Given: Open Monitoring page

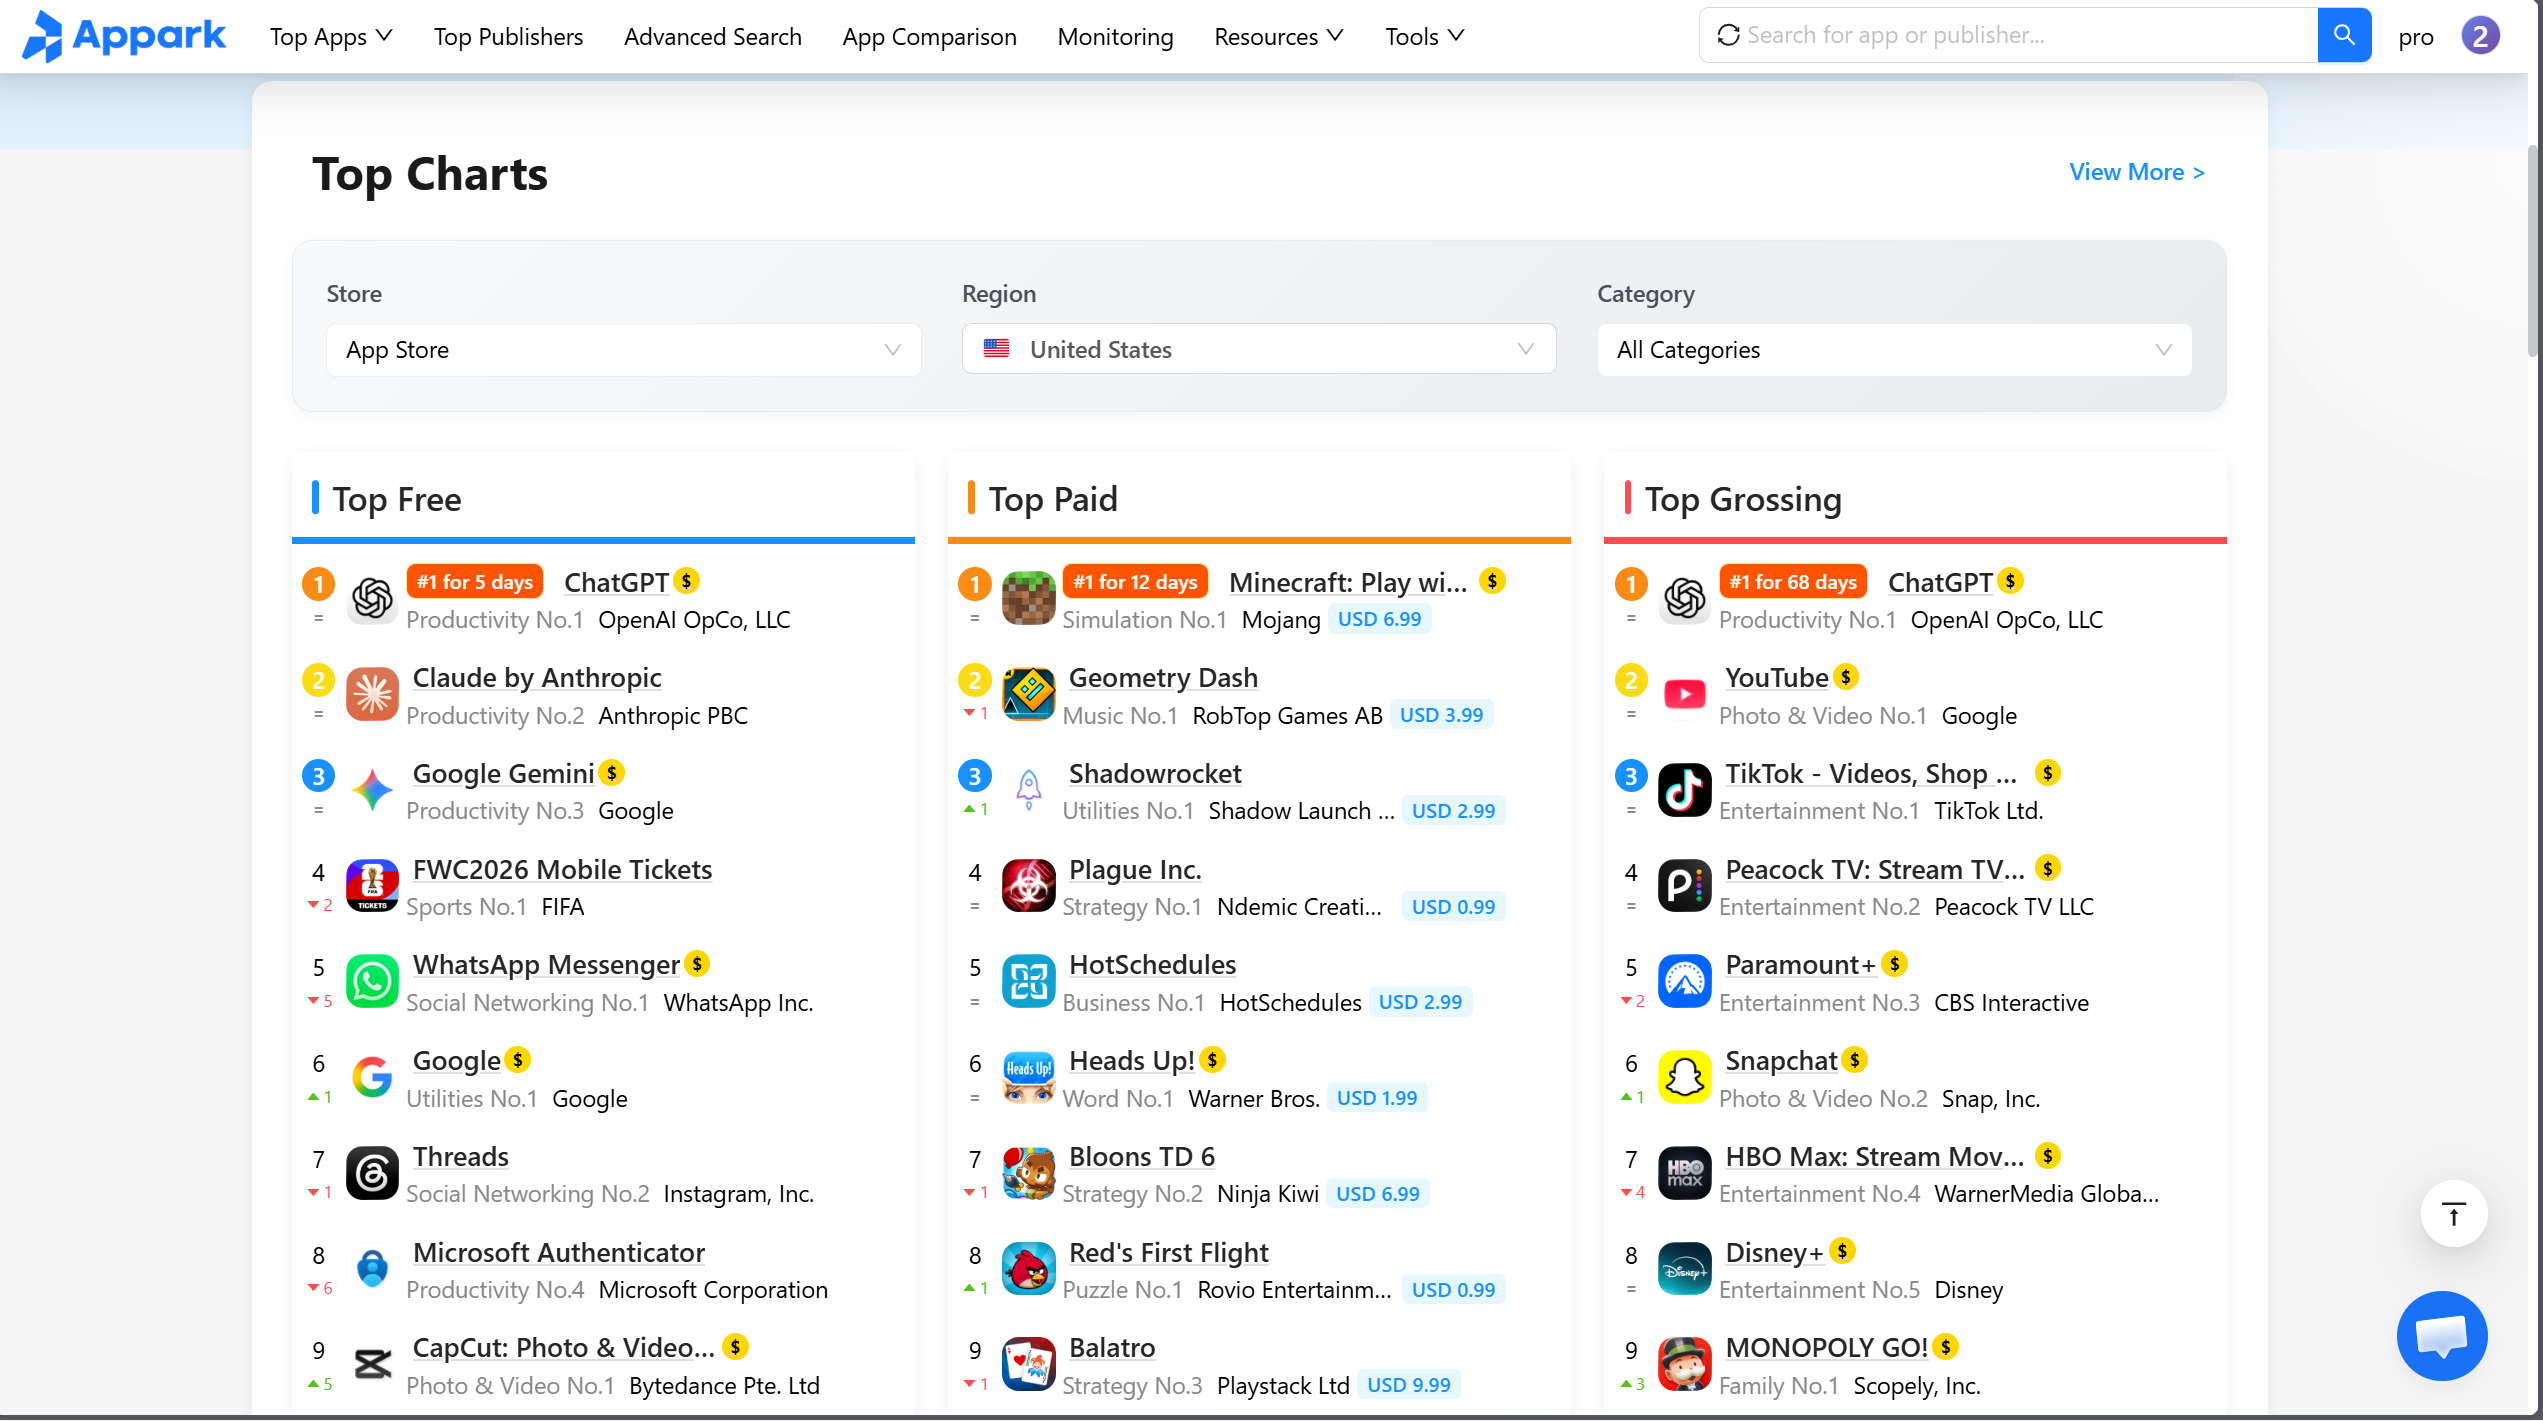Looking at the screenshot, I should point(1115,37).
